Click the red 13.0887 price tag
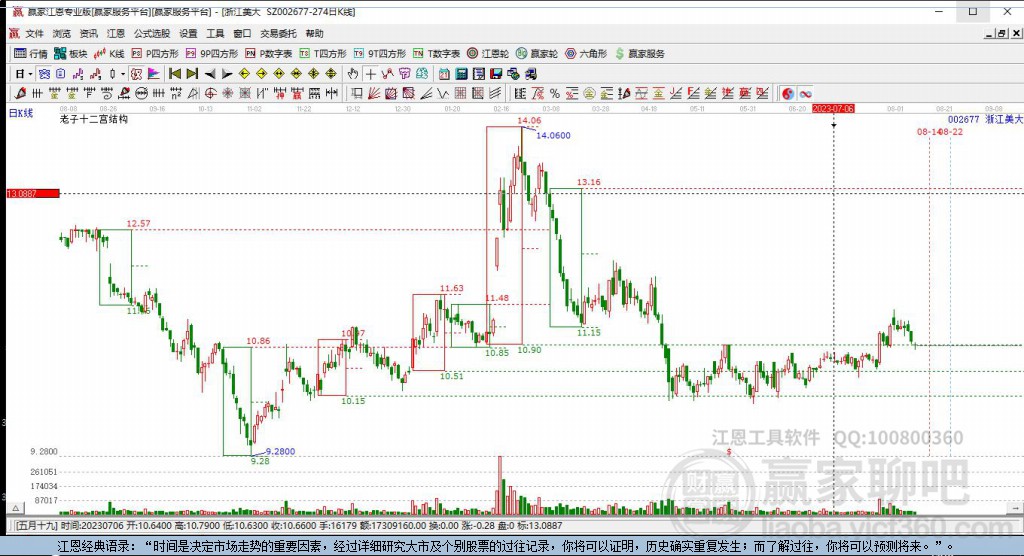1024x556 pixels. pos(33,193)
